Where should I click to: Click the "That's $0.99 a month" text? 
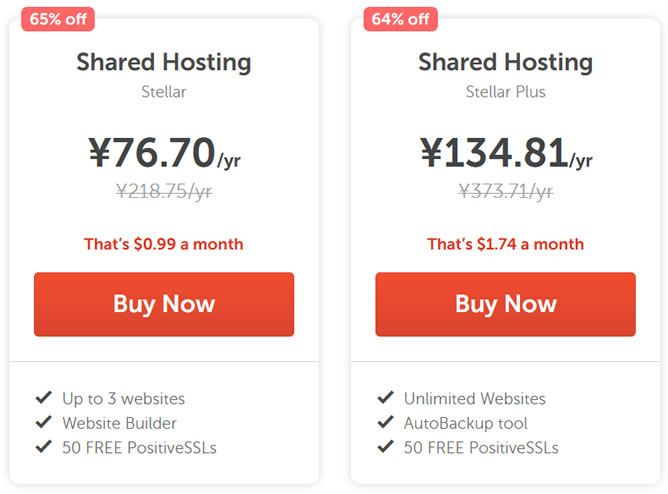[x=164, y=244]
